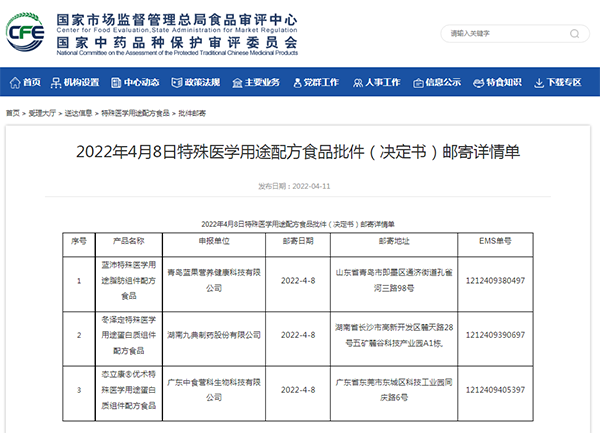Open 主要业务 in the blue navigation bar
Viewport: 600px width, 433px height.
260,82
